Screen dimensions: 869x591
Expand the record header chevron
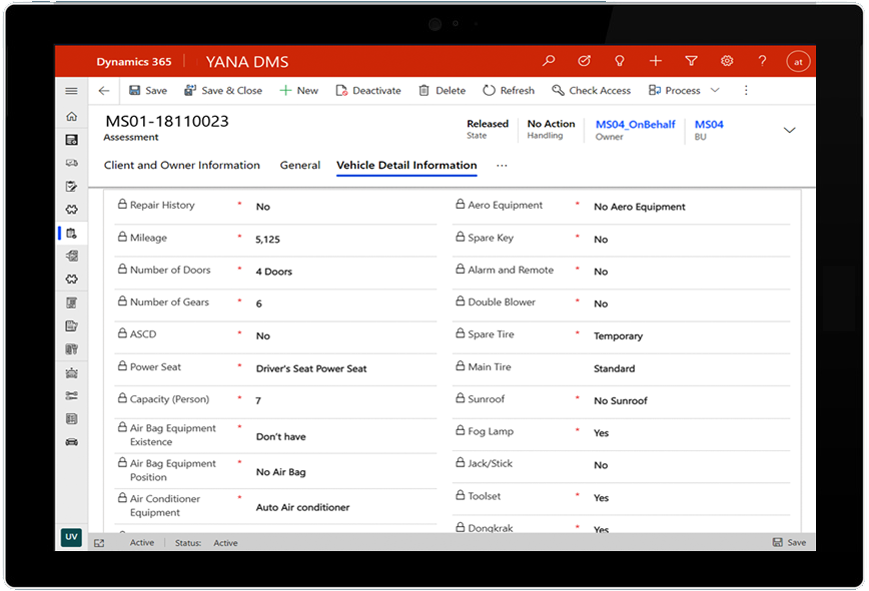(x=789, y=130)
